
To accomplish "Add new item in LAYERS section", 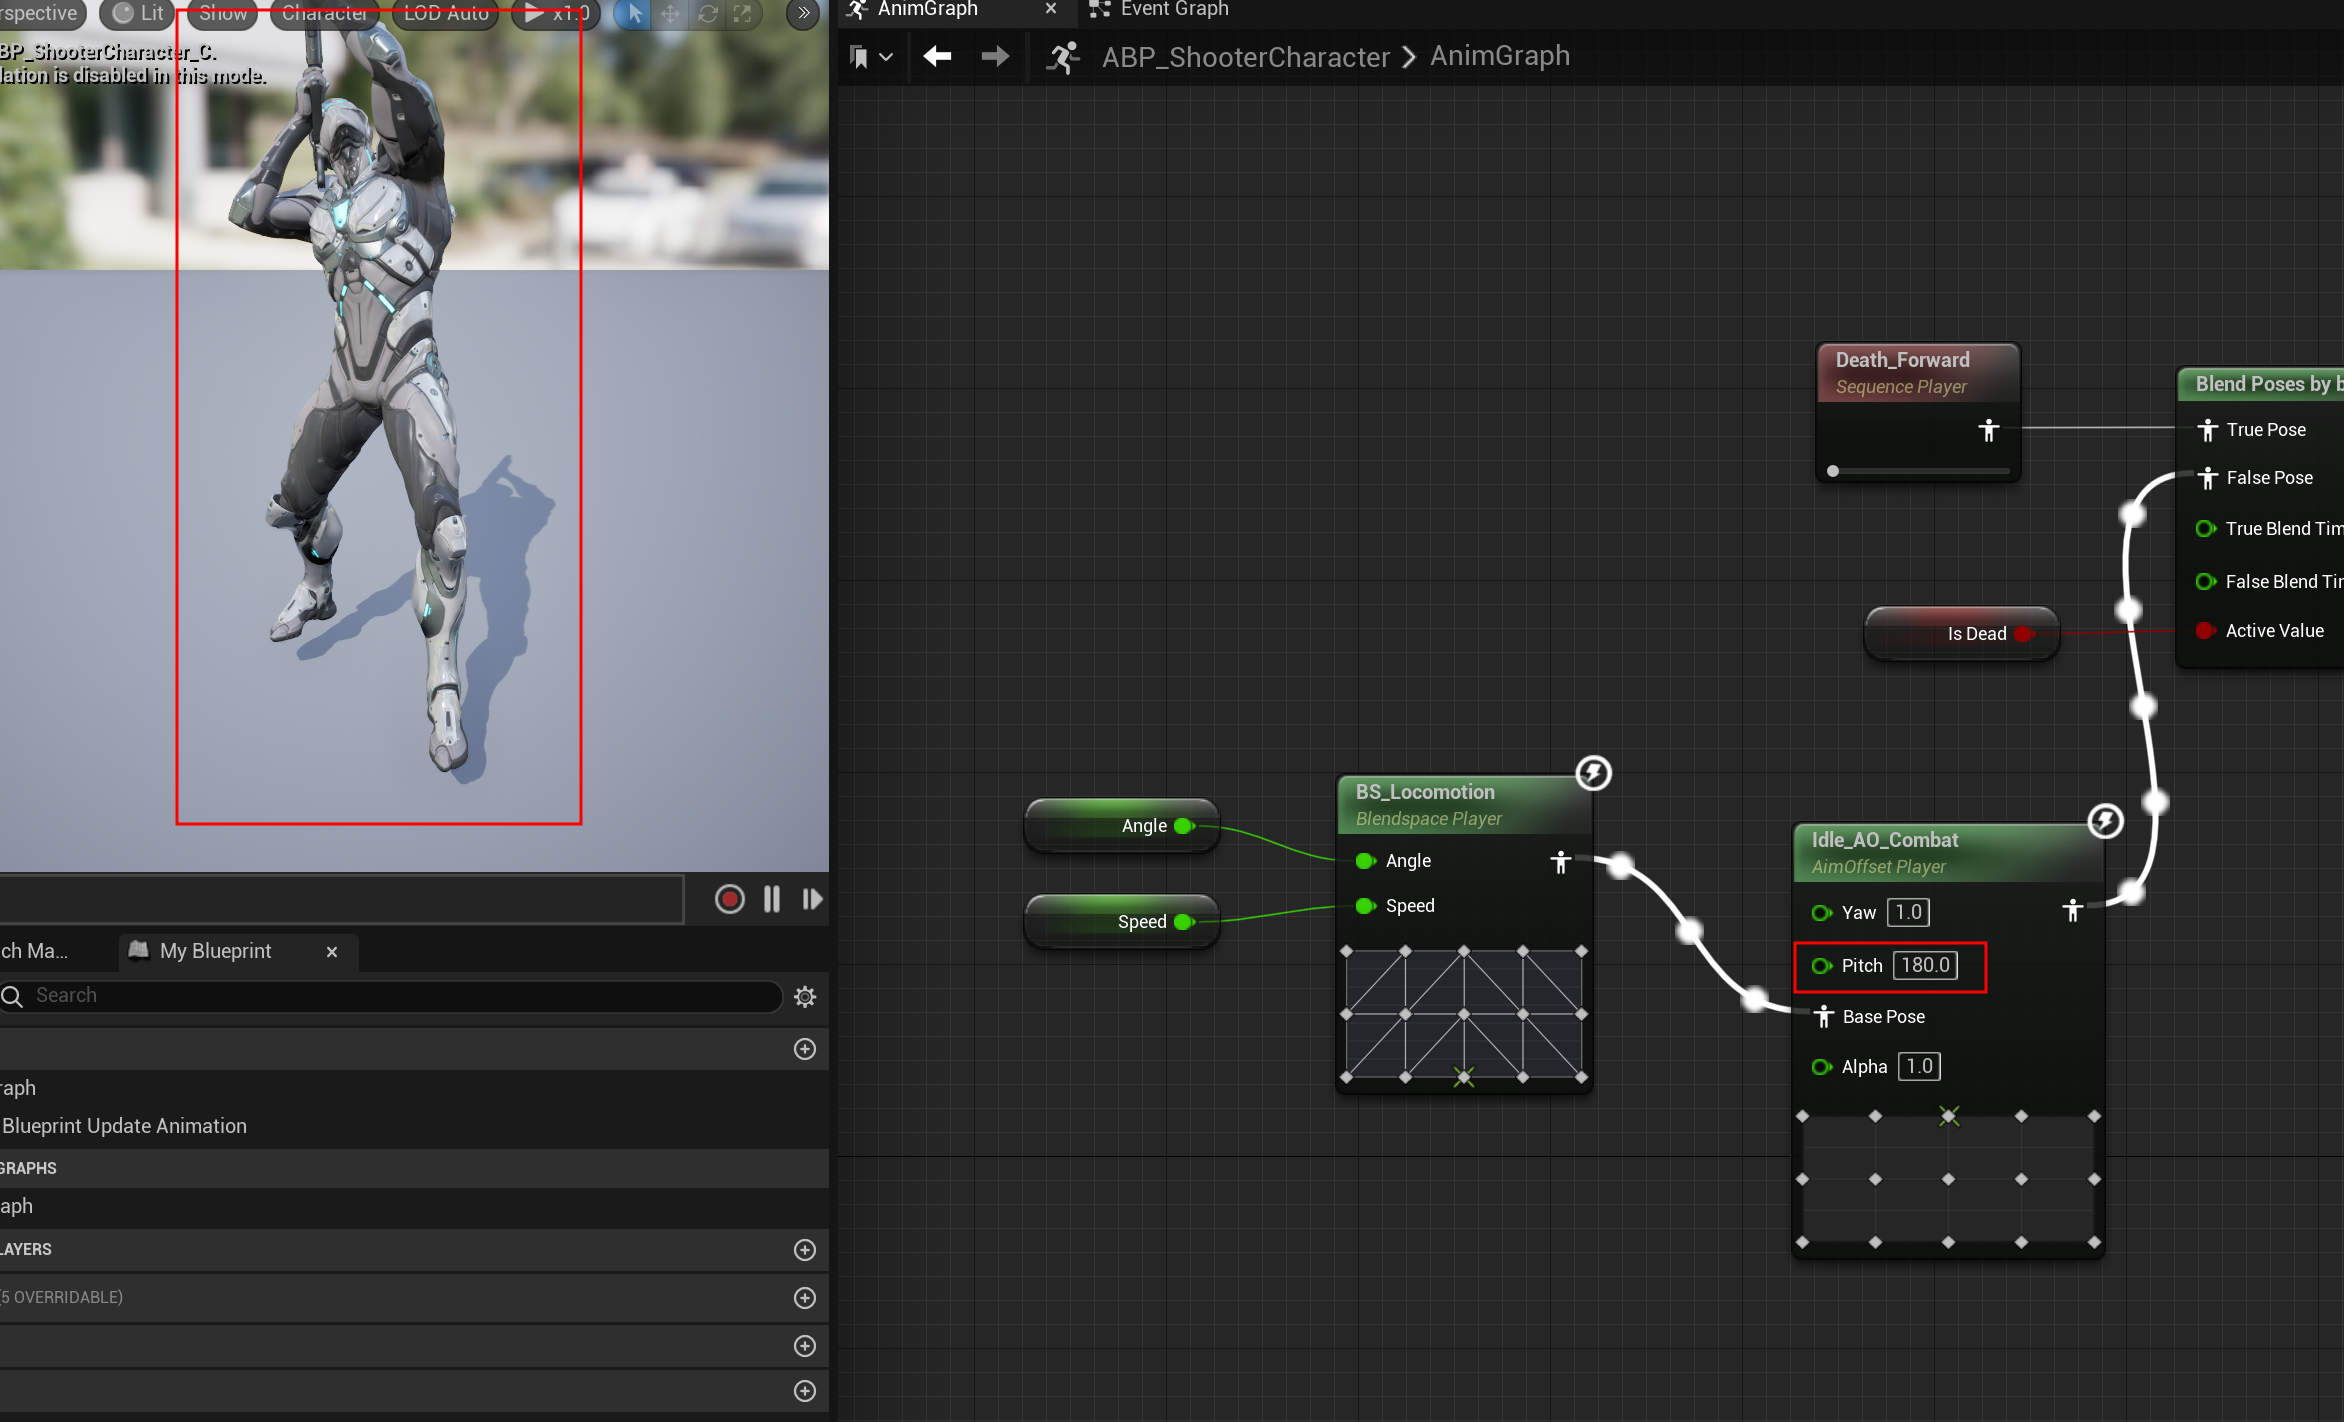I will click(x=805, y=1250).
